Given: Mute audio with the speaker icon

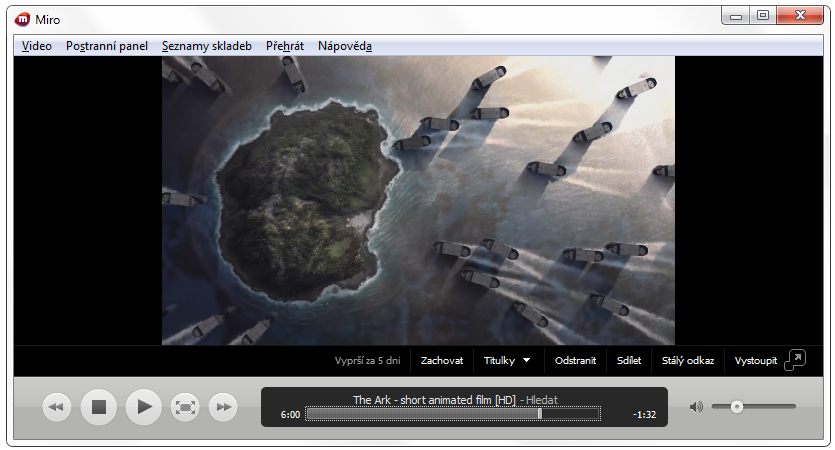Looking at the screenshot, I should coord(696,407).
